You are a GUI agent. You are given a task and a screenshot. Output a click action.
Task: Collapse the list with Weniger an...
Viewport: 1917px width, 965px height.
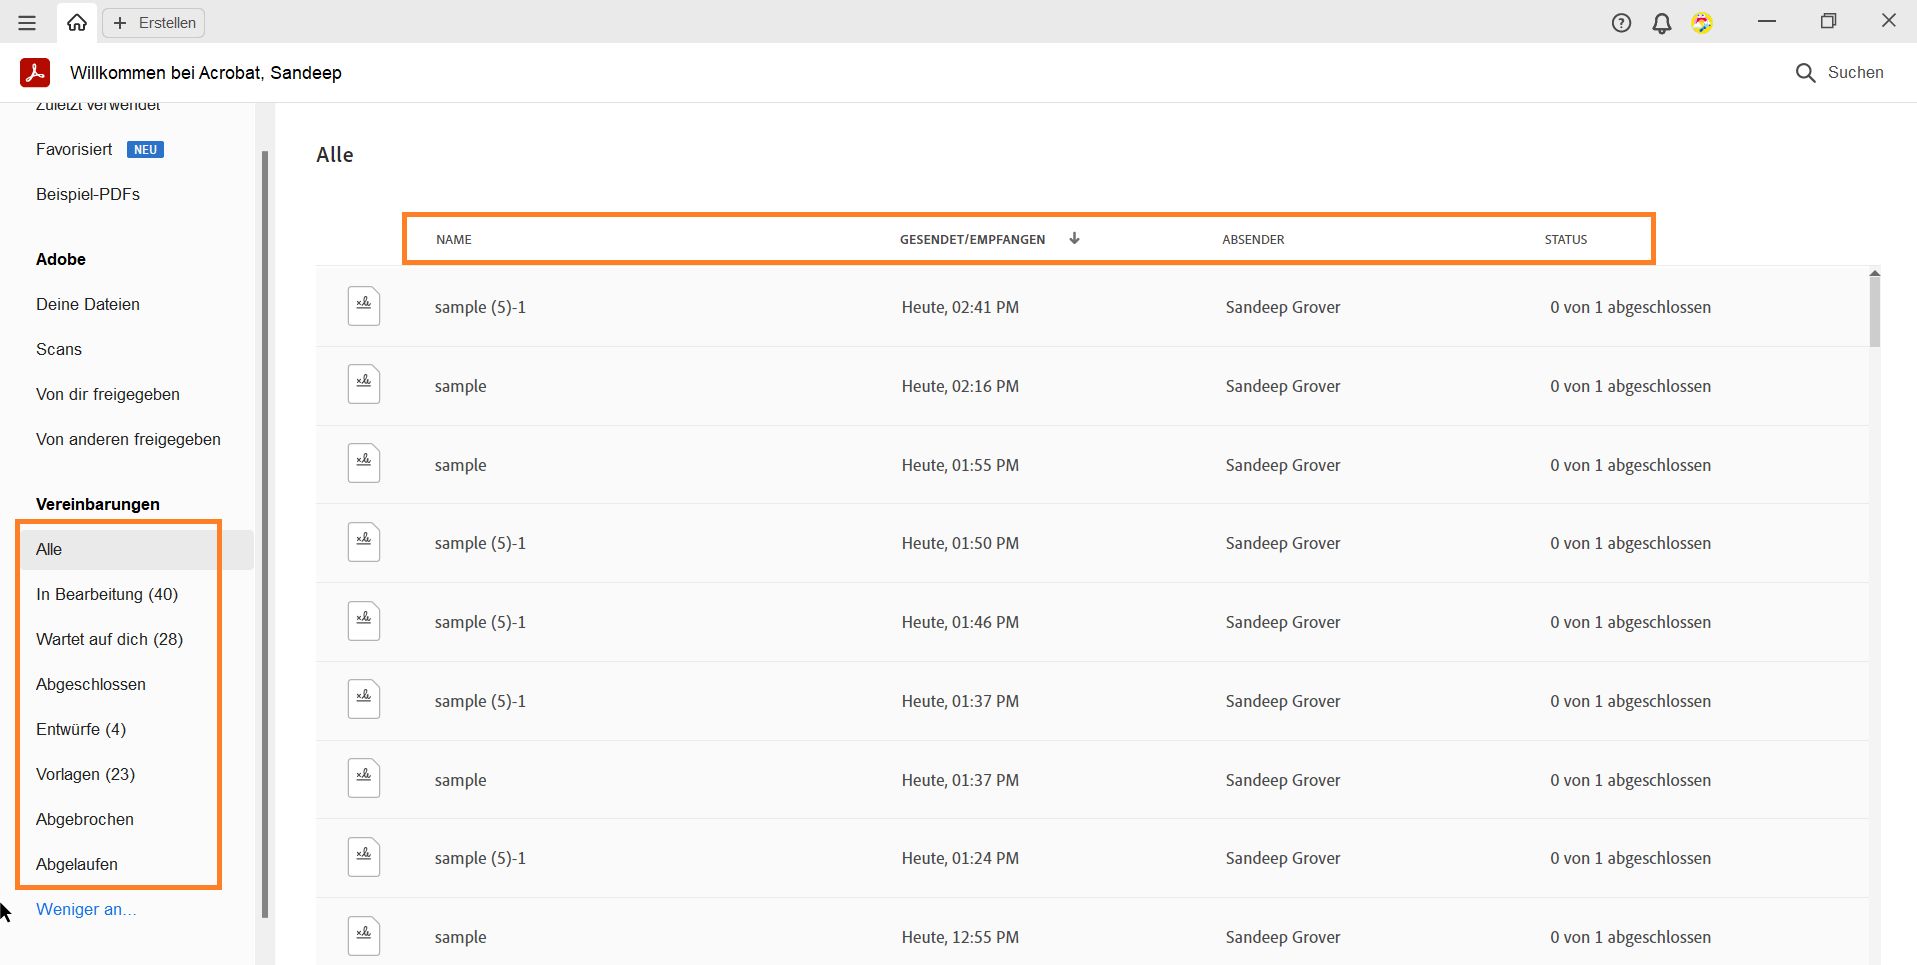[86, 909]
